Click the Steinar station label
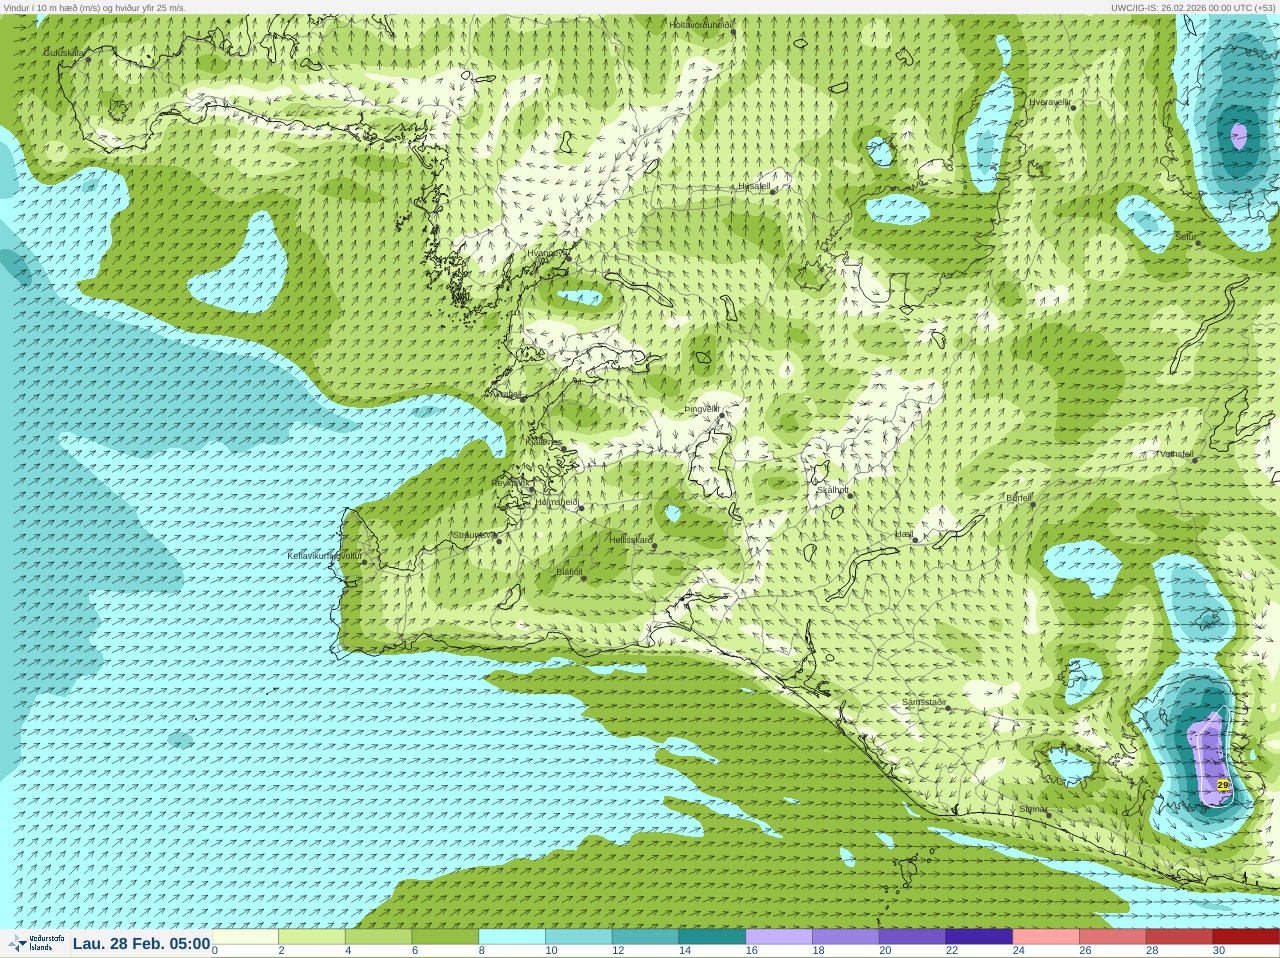This screenshot has width=1280, height=958. click(x=1033, y=809)
